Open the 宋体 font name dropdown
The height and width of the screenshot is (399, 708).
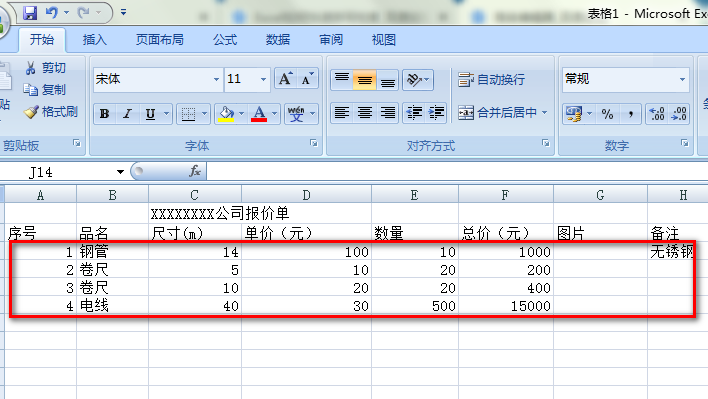tap(216, 79)
